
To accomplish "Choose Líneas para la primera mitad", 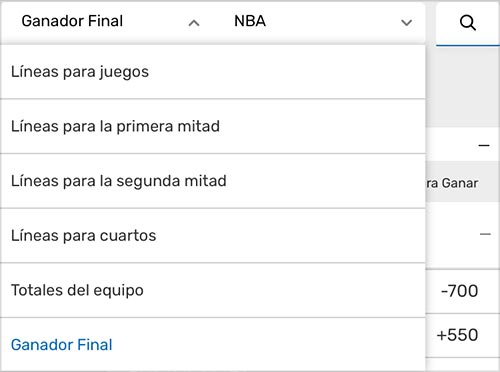I will pyautogui.click(x=213, y=126).
